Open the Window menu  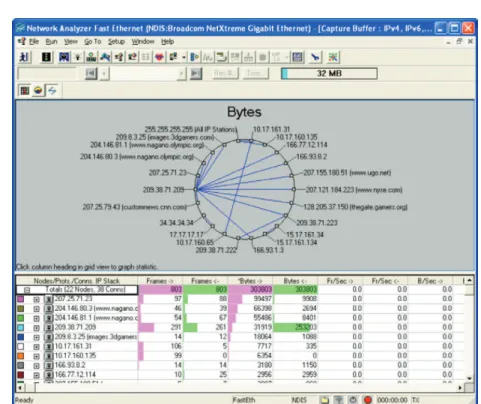coord(143,42)
